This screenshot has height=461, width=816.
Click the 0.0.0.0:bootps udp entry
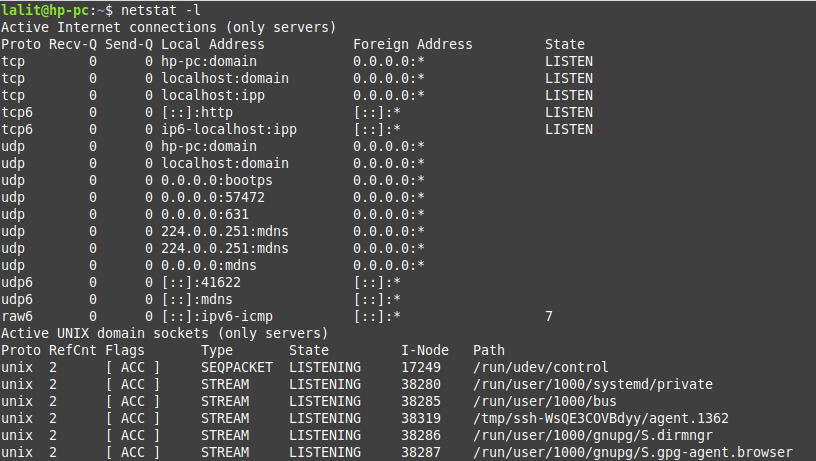[216, 181]
